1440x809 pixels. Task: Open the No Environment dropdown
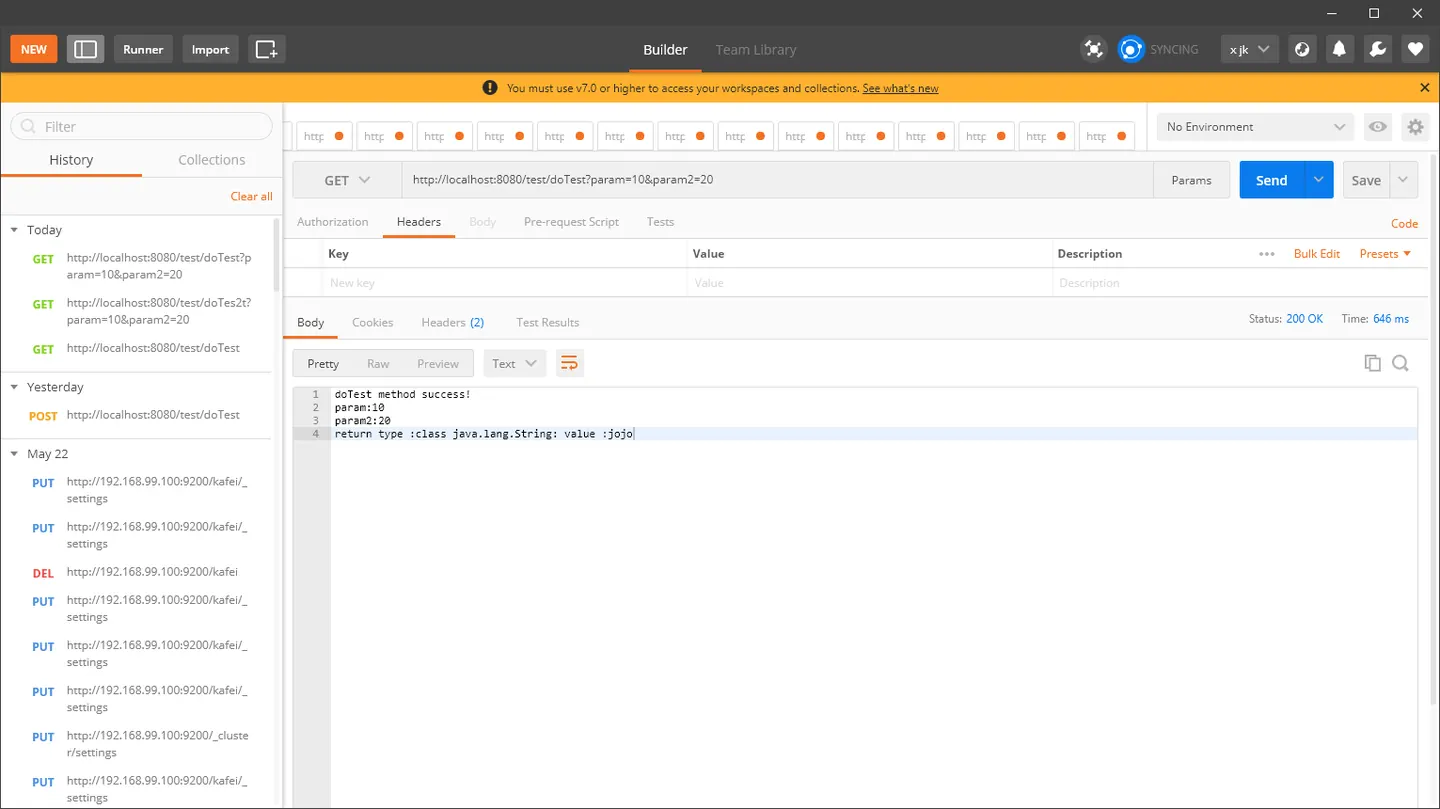pos(1256,127)
